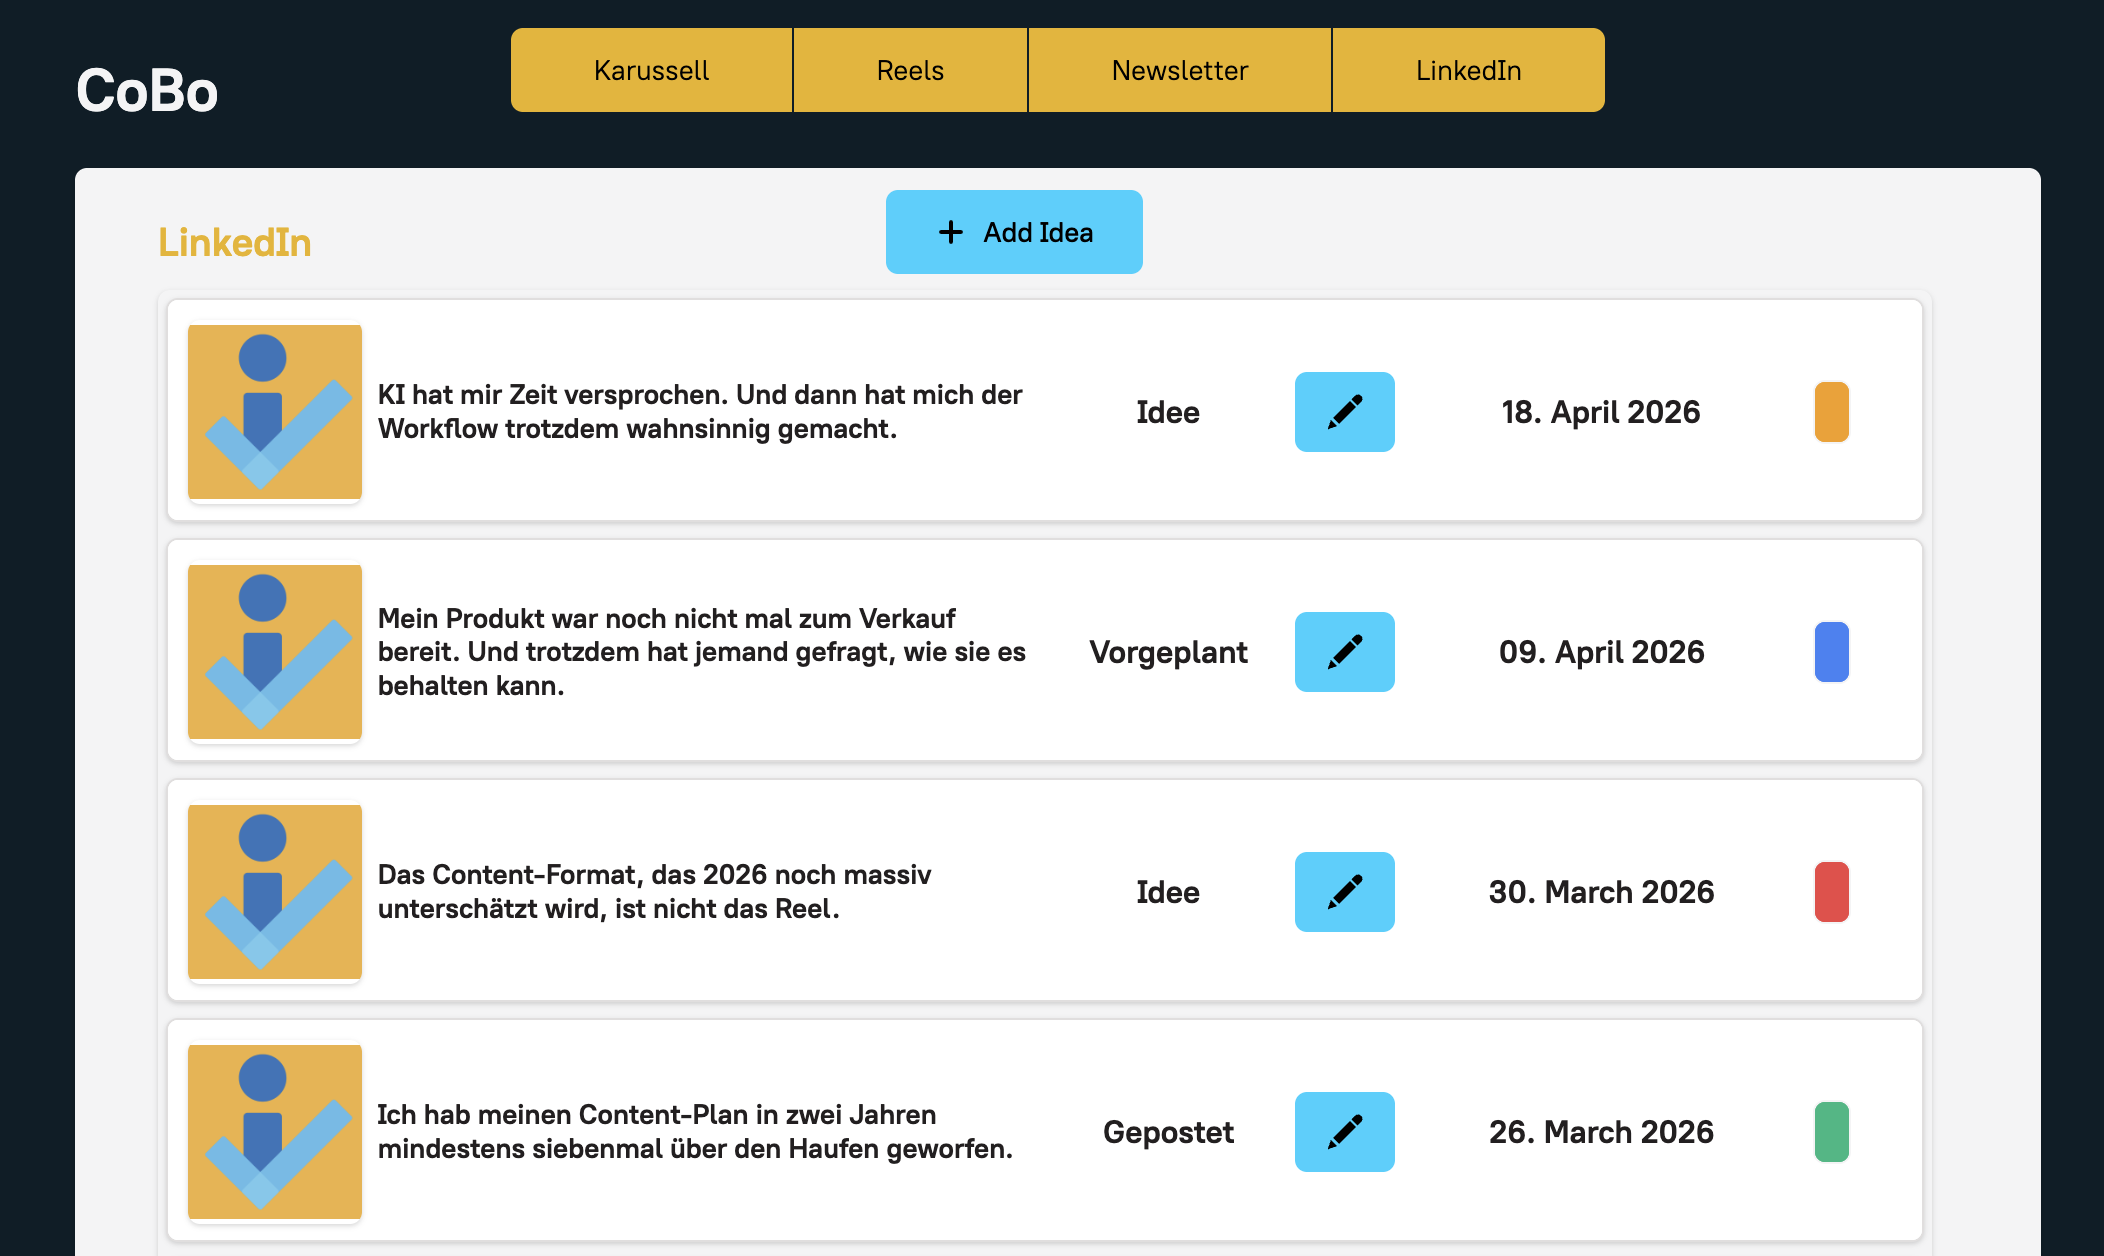The width and height of the screenshot is (2104, 1256).
Task: Click thumbnail image of KI Workflow post
Action: (275, 412)
